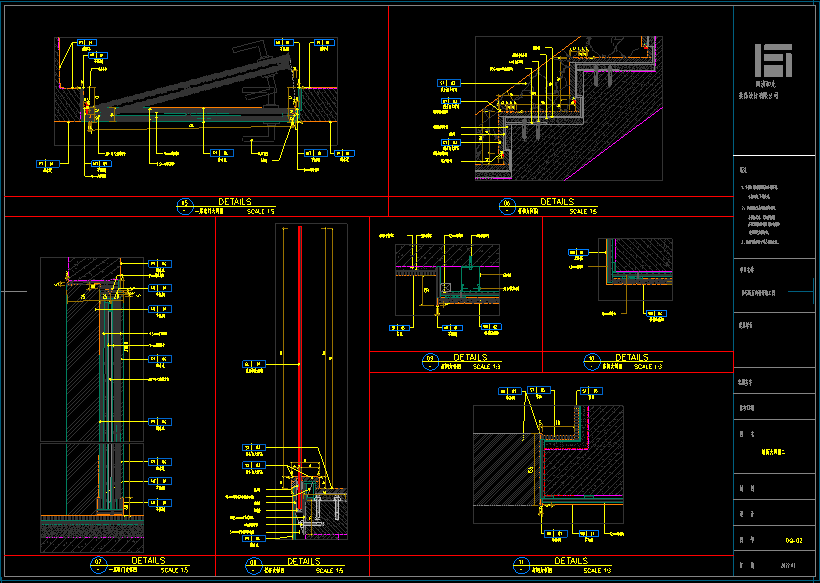Select the SCALE 1:5 text under detail 06

582,212
